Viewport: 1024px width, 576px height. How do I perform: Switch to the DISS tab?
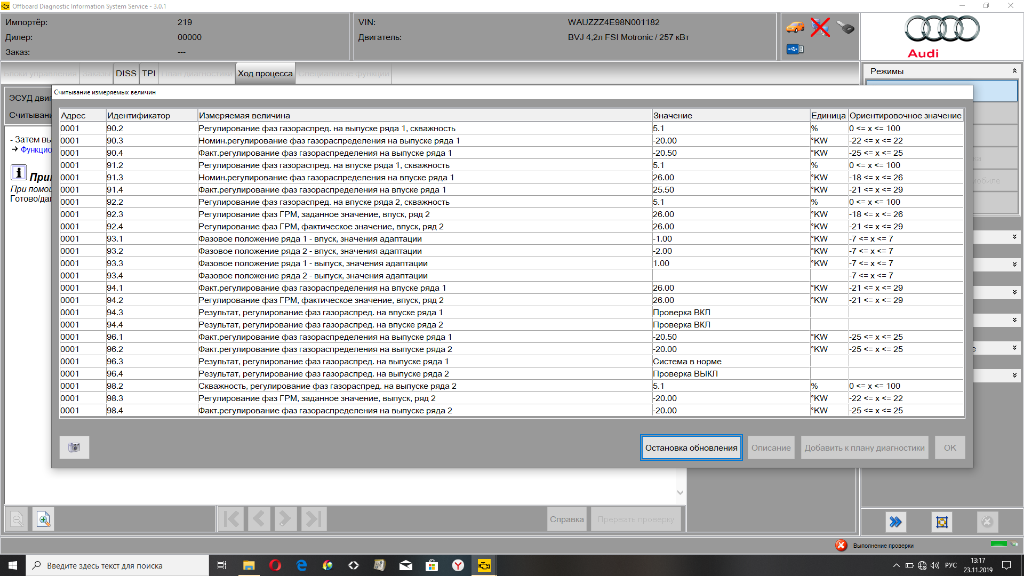(x=126, y=73)
